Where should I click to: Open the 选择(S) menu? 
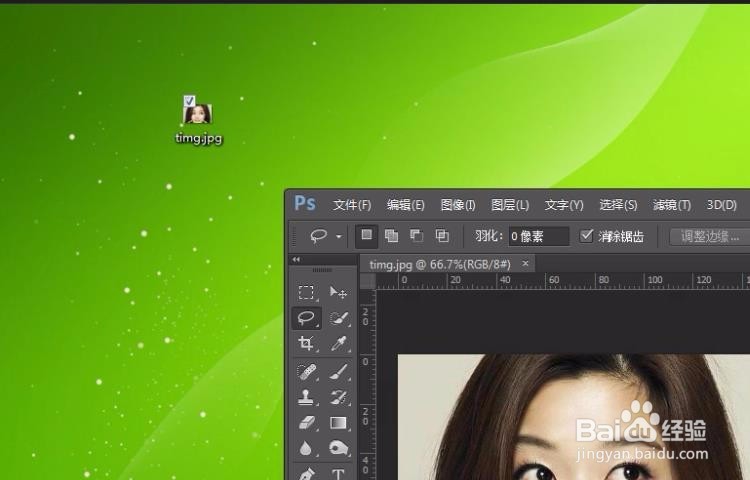(x=618, y=205)
